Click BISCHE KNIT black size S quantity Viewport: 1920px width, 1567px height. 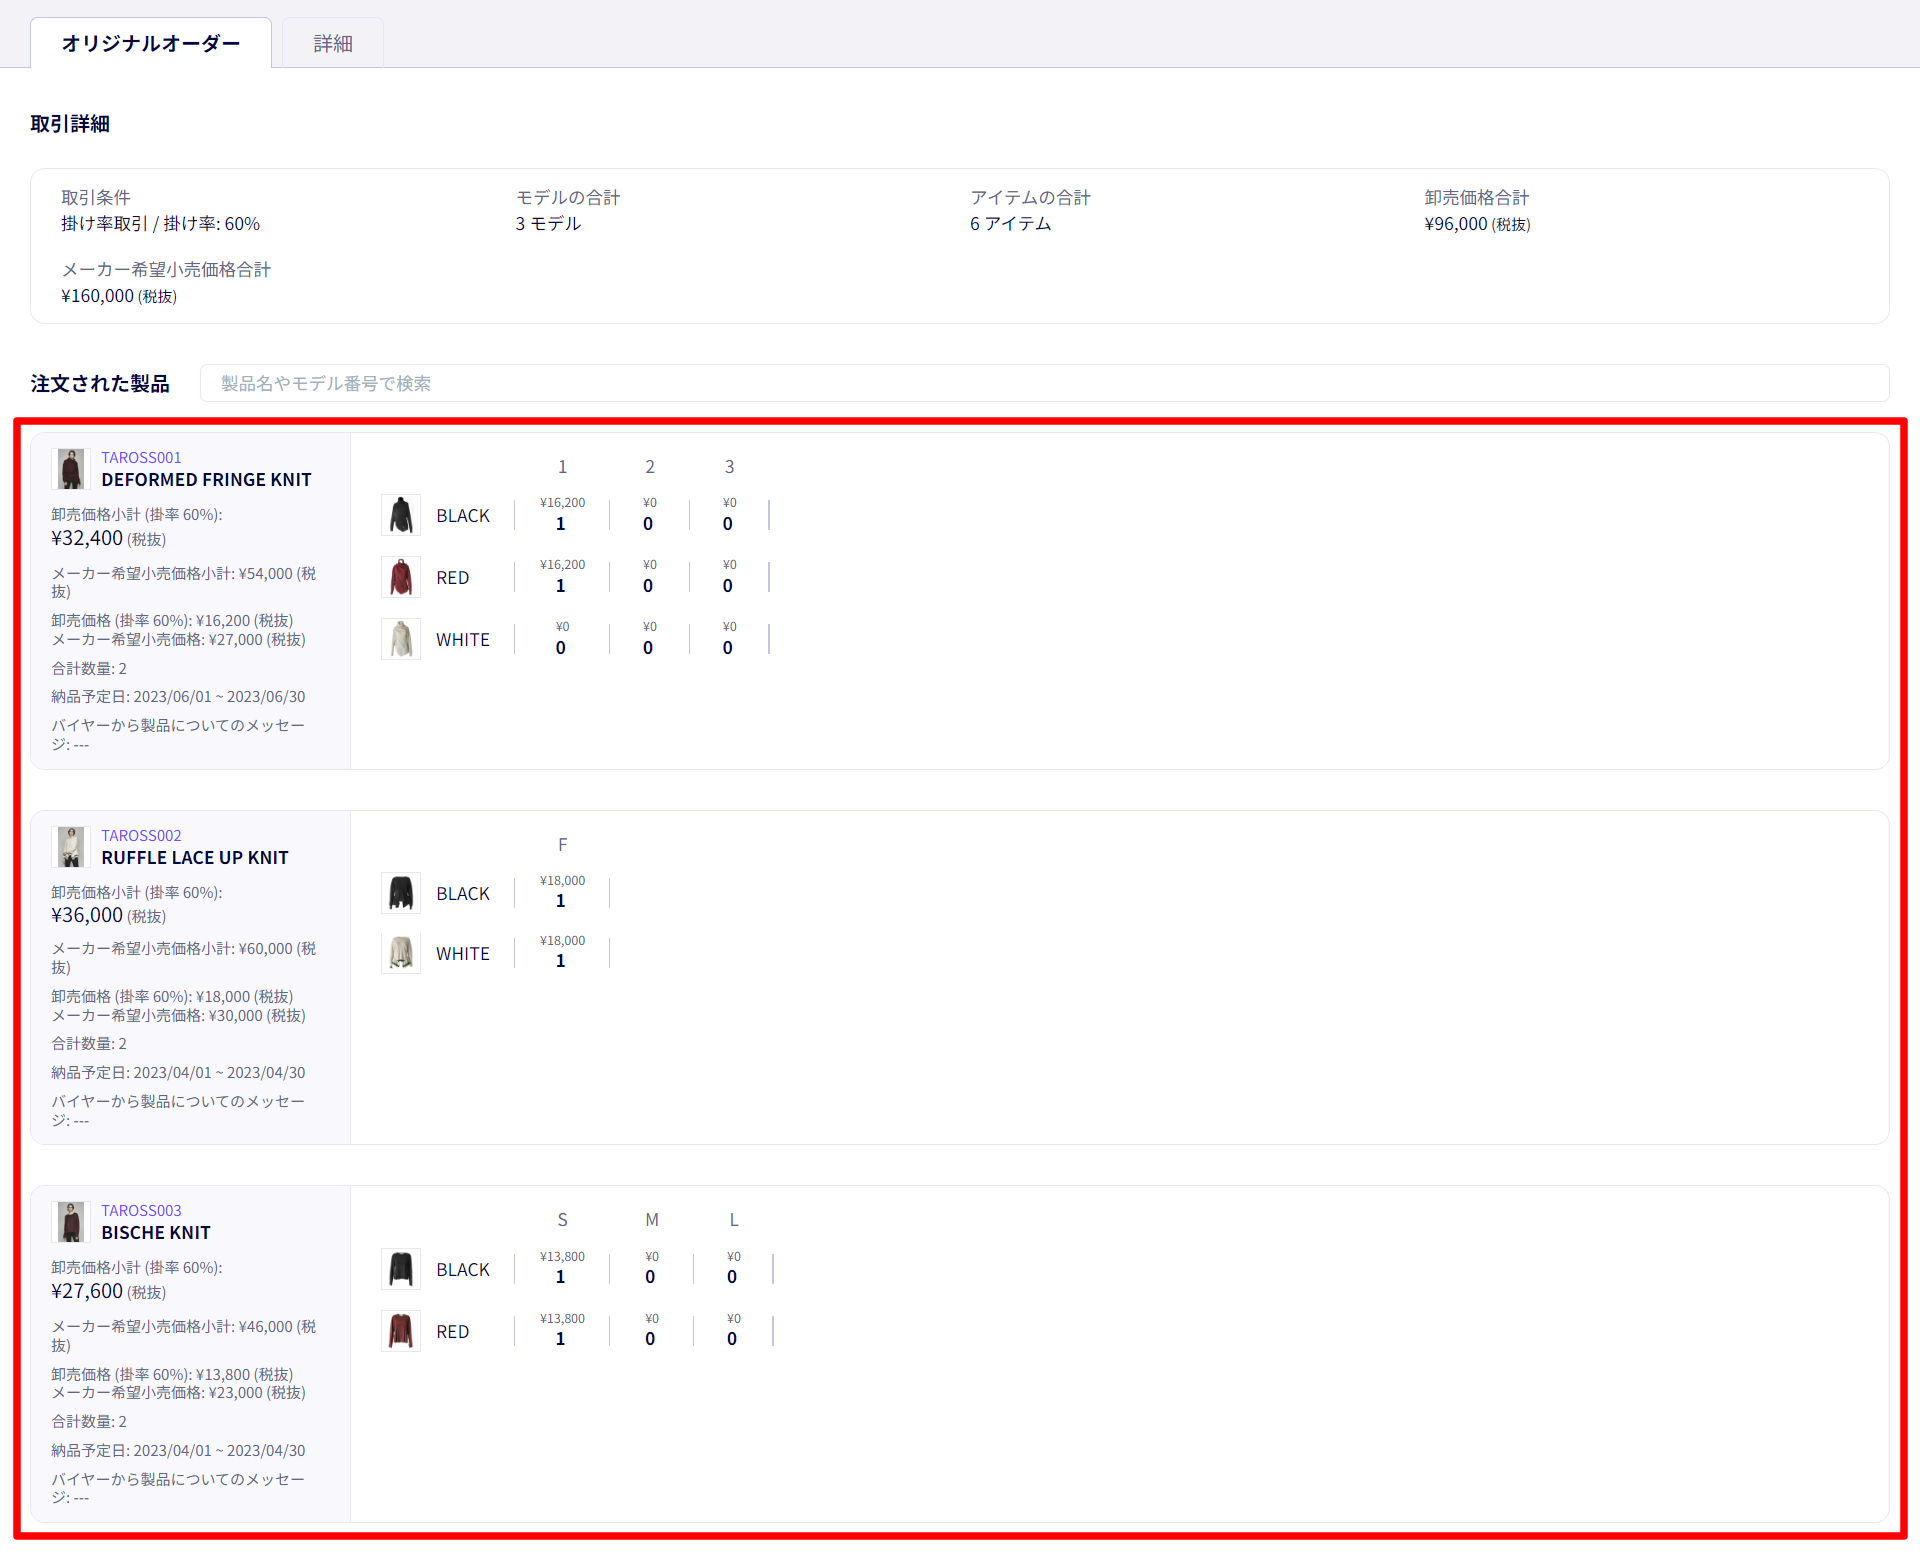tap(561, 1277)
